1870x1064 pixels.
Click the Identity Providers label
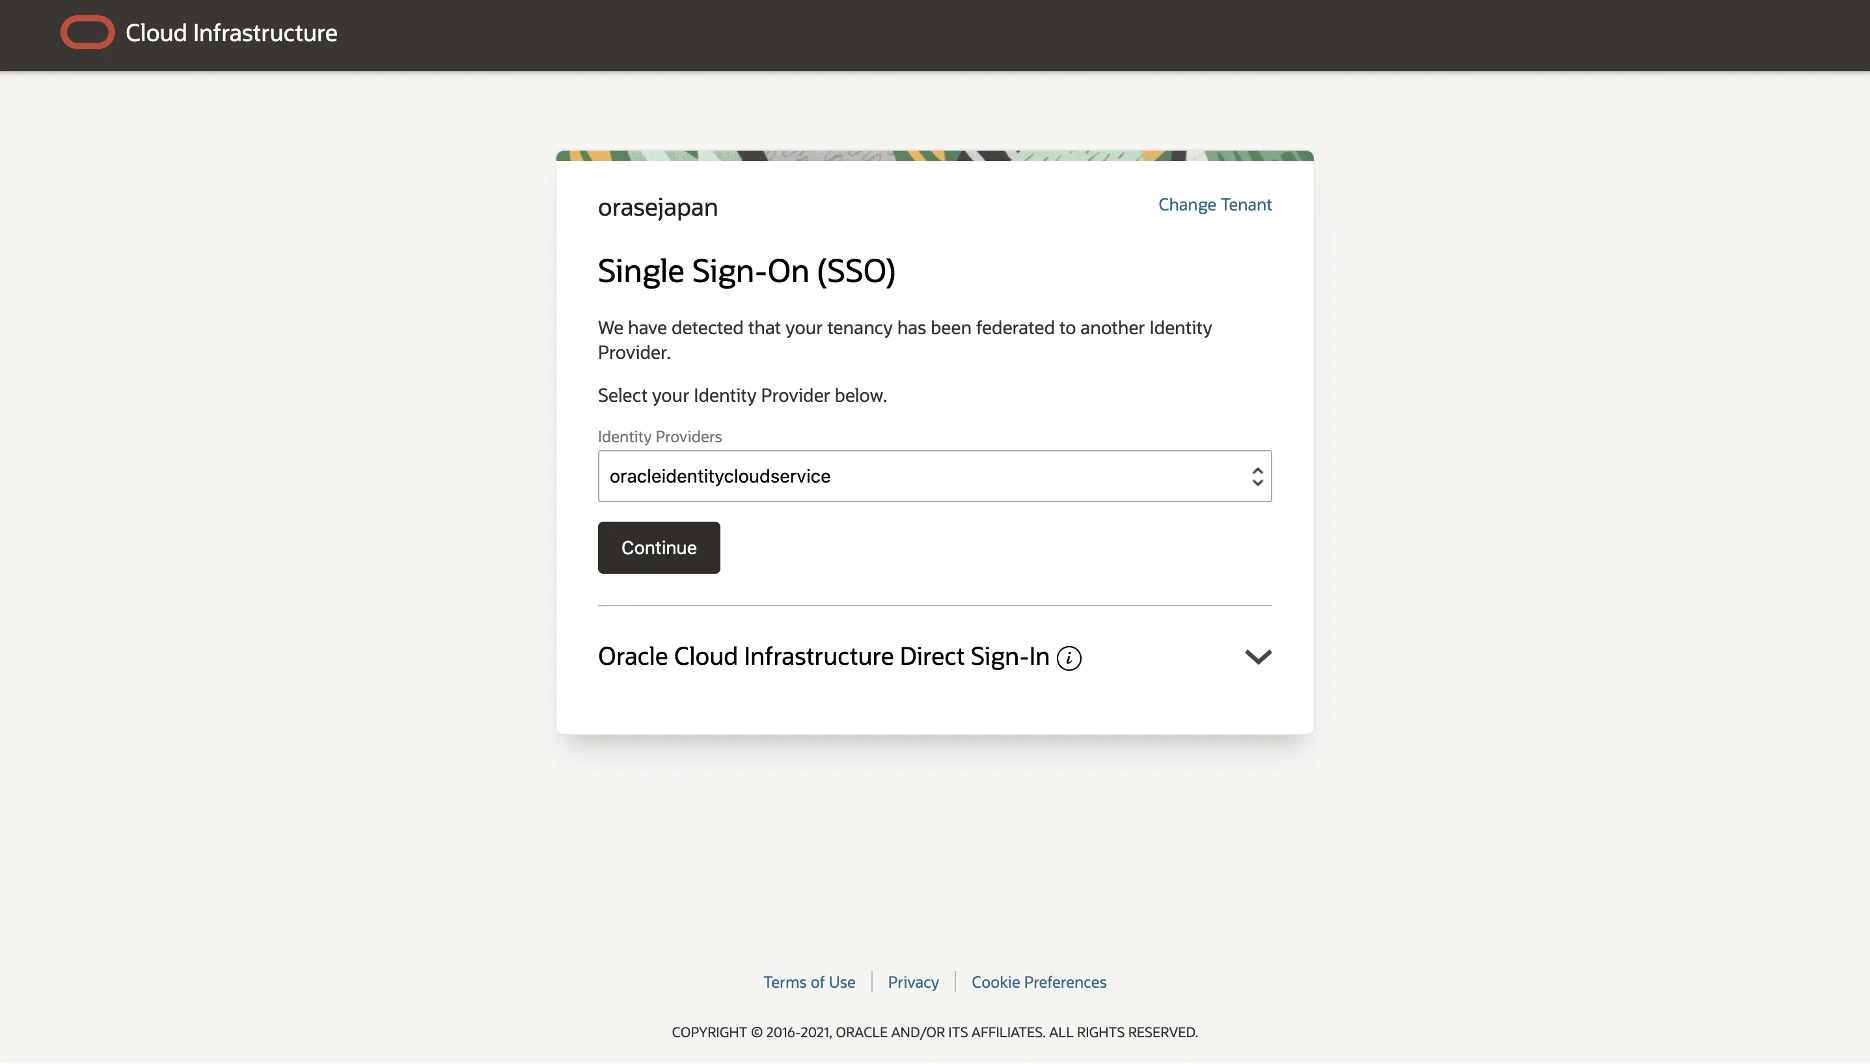point(660,437)
